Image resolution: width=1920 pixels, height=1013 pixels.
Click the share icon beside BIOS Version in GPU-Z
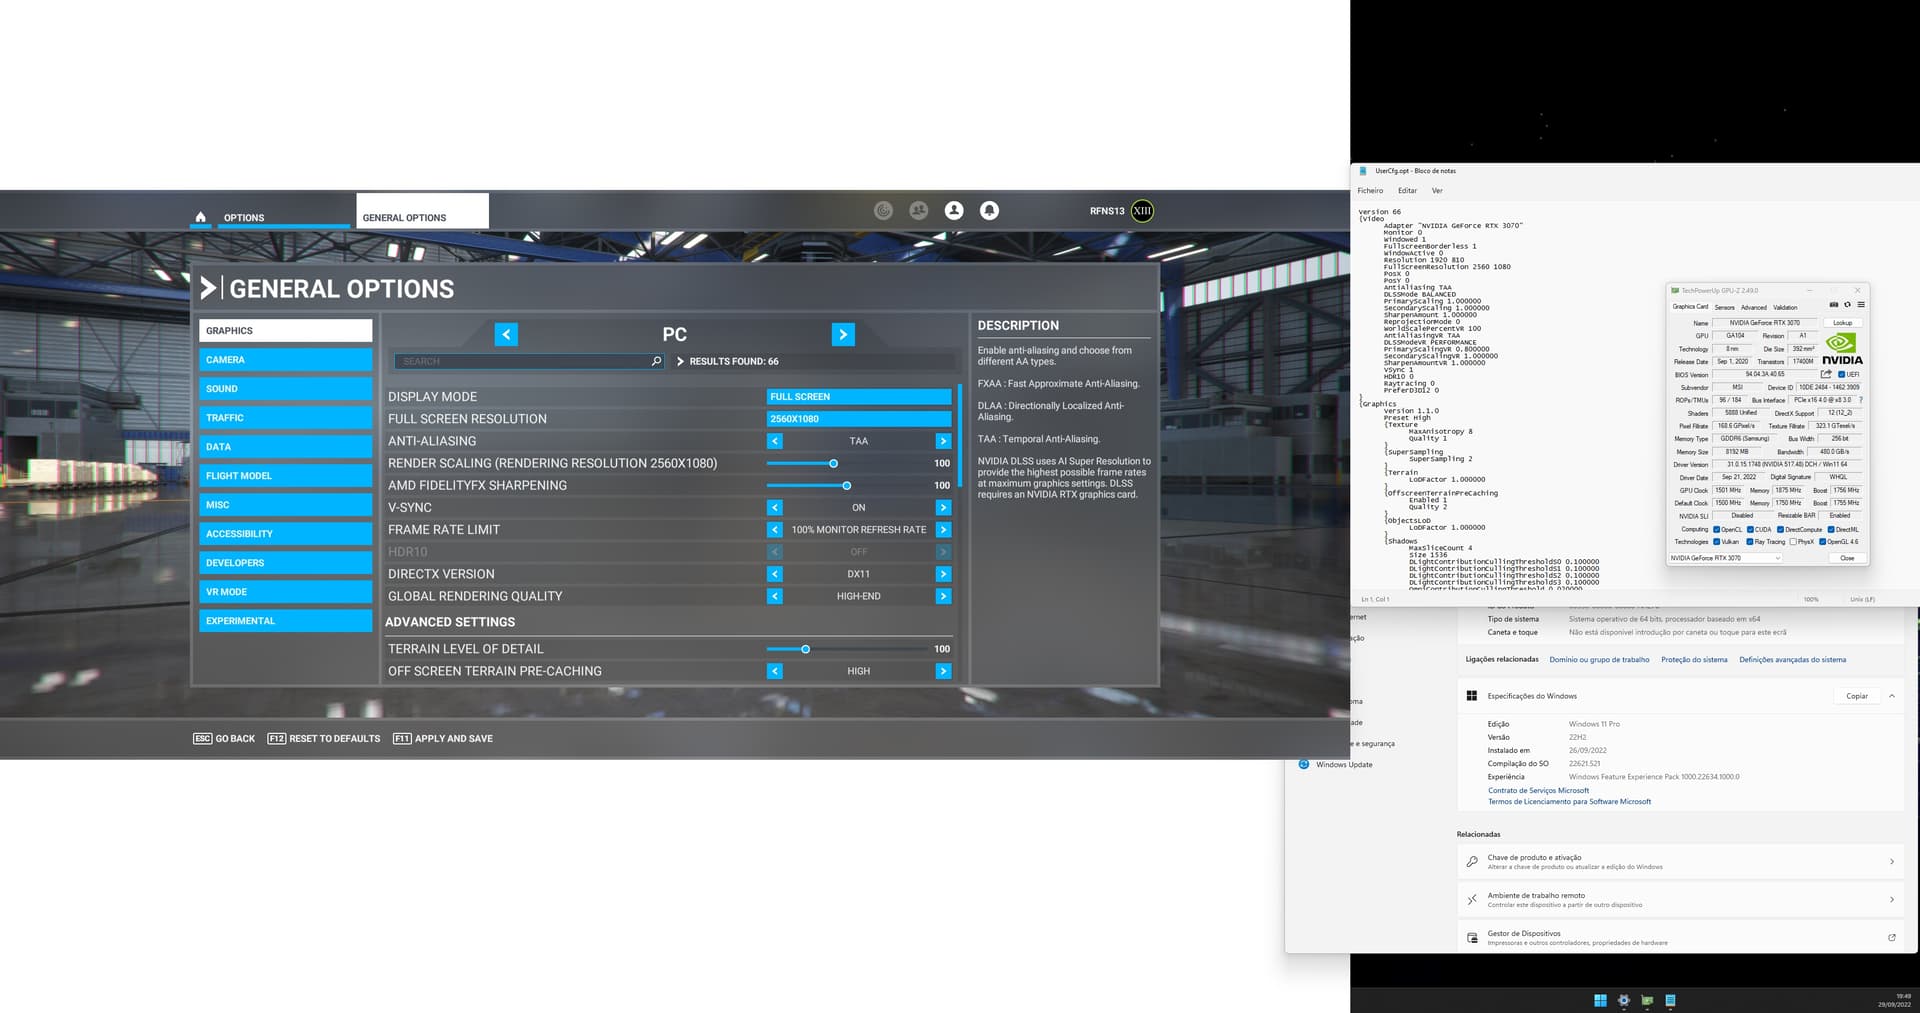click(1826, 374)
